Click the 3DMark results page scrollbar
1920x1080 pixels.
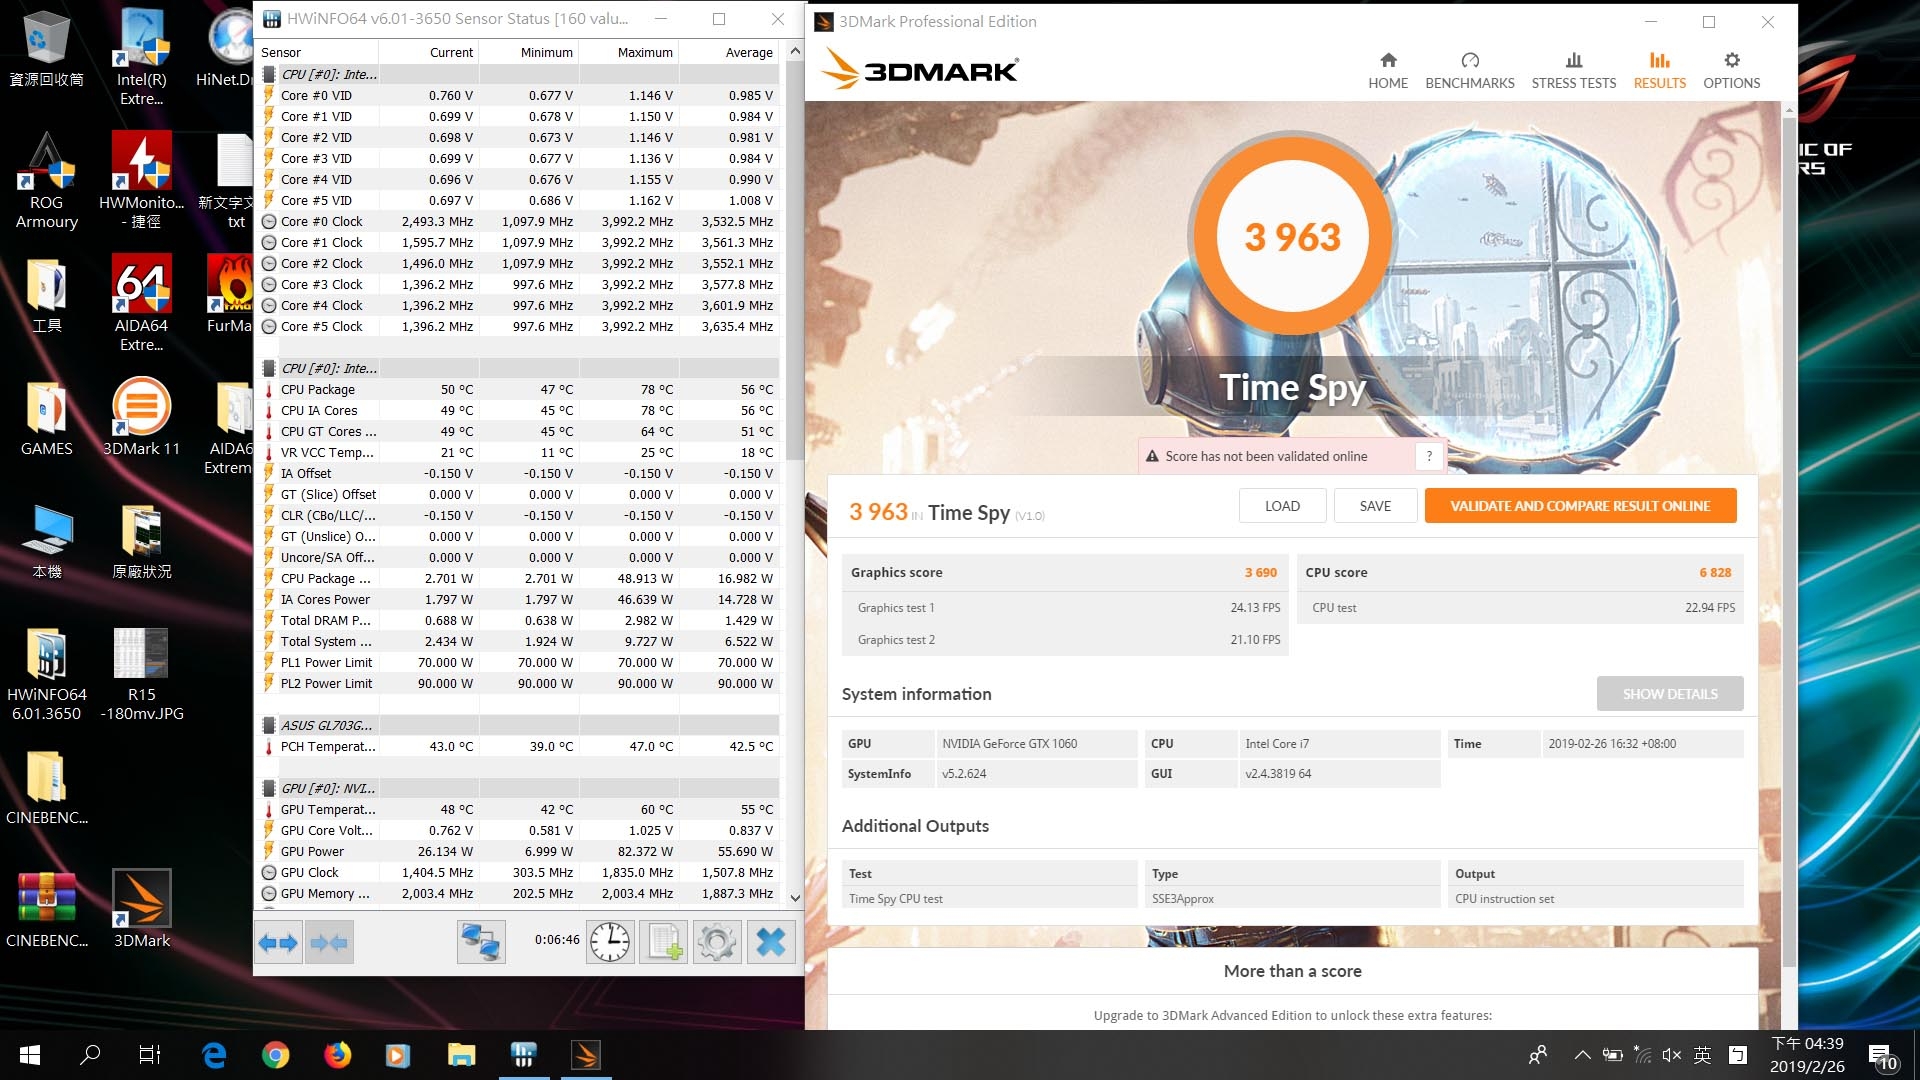1789,540
